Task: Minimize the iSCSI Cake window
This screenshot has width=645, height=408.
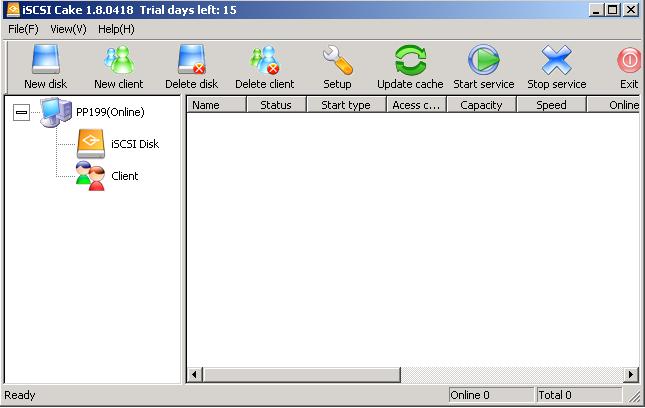Action: (596, 9)
